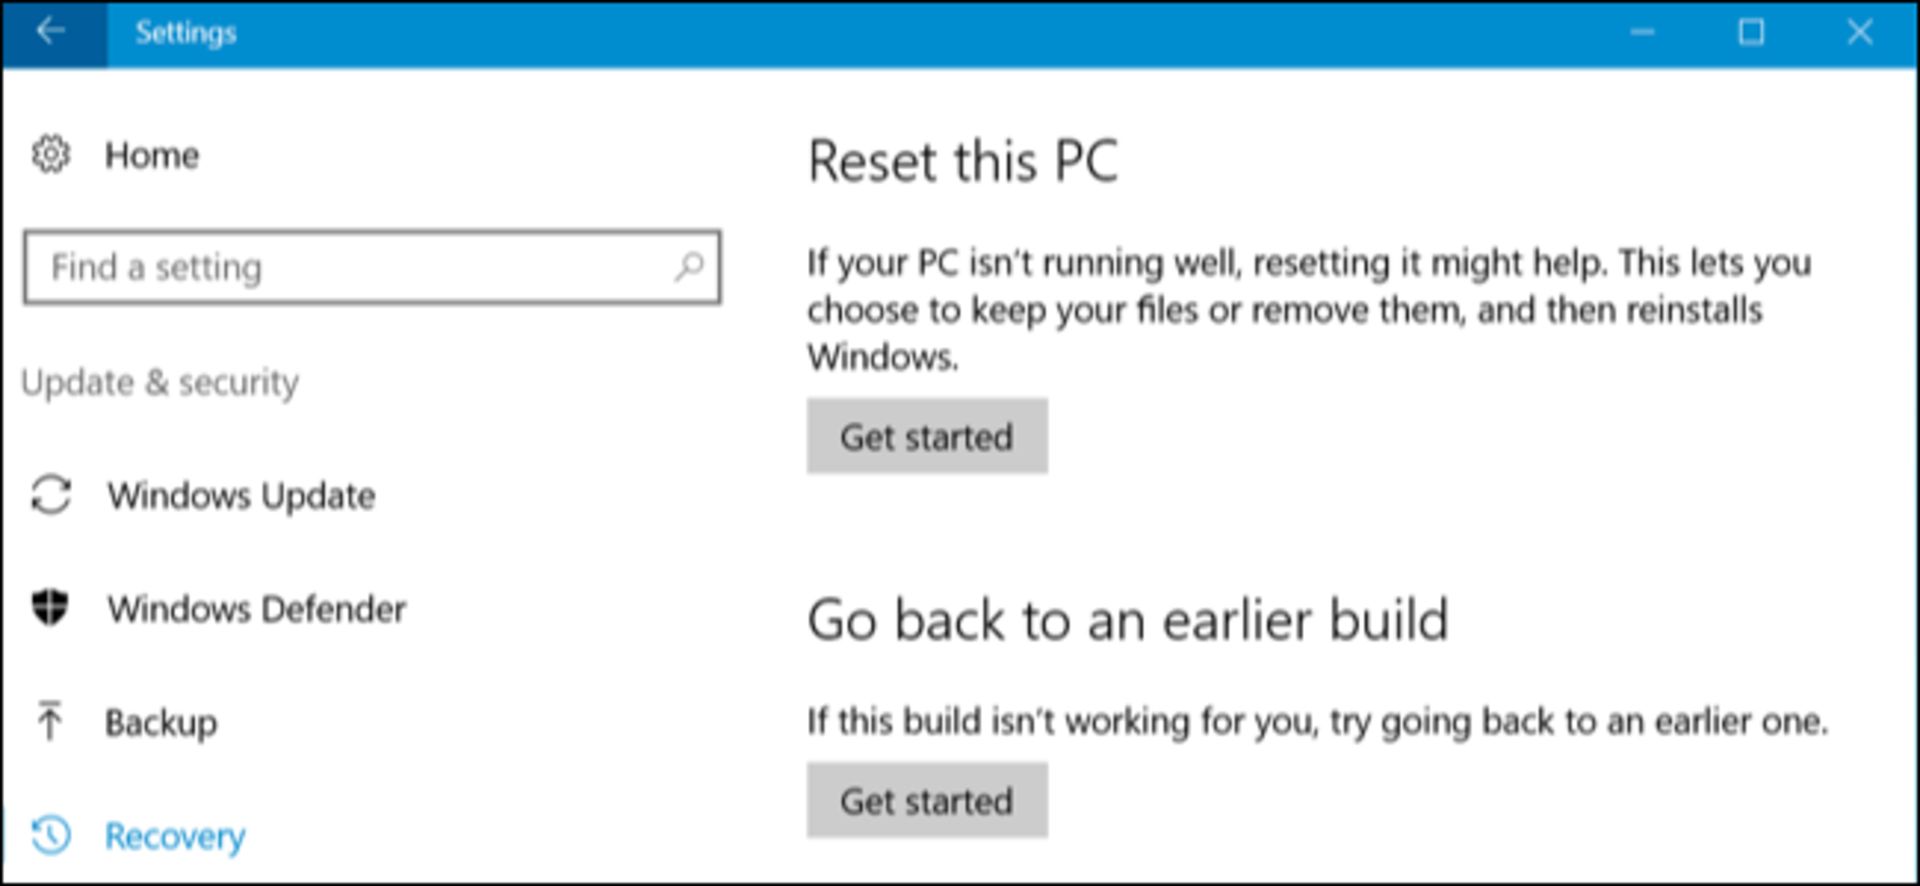The height and width of the screenshot is (886, 1920).
Task: Maximize the Settings window
Action: point(1751,32)
